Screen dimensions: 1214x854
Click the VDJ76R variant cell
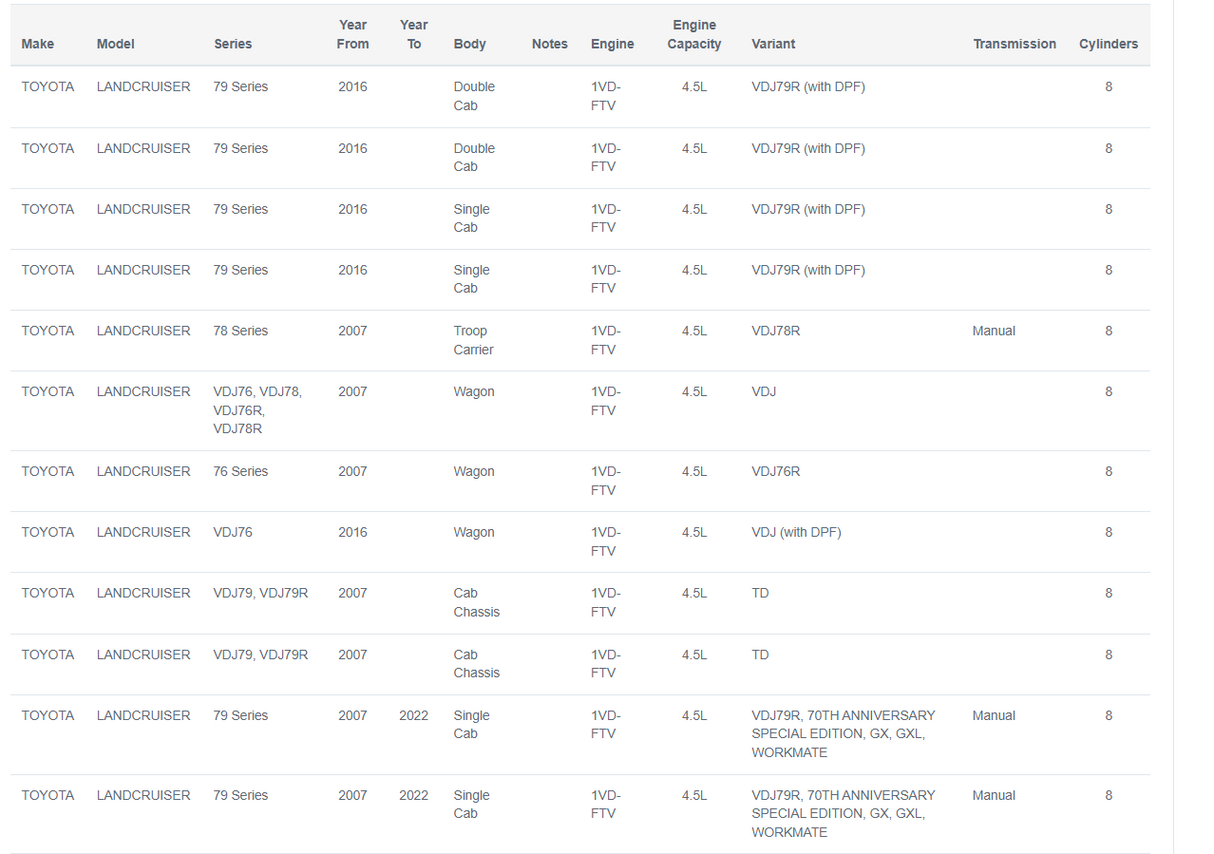coord(776,472)
